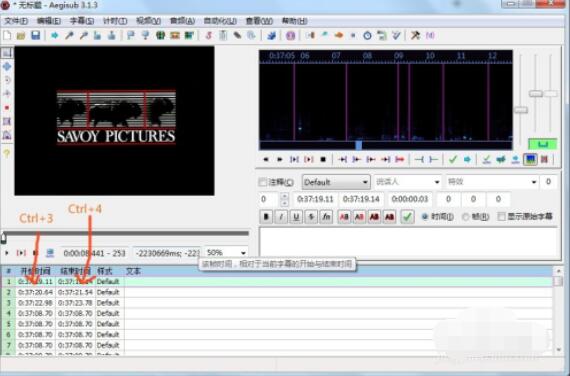
Task: Select the Frame radio button
Action: [465, 217]
